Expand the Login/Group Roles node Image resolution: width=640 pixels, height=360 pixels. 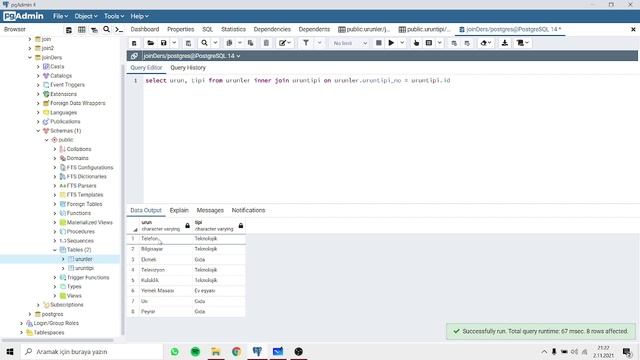tap(21, 323)
